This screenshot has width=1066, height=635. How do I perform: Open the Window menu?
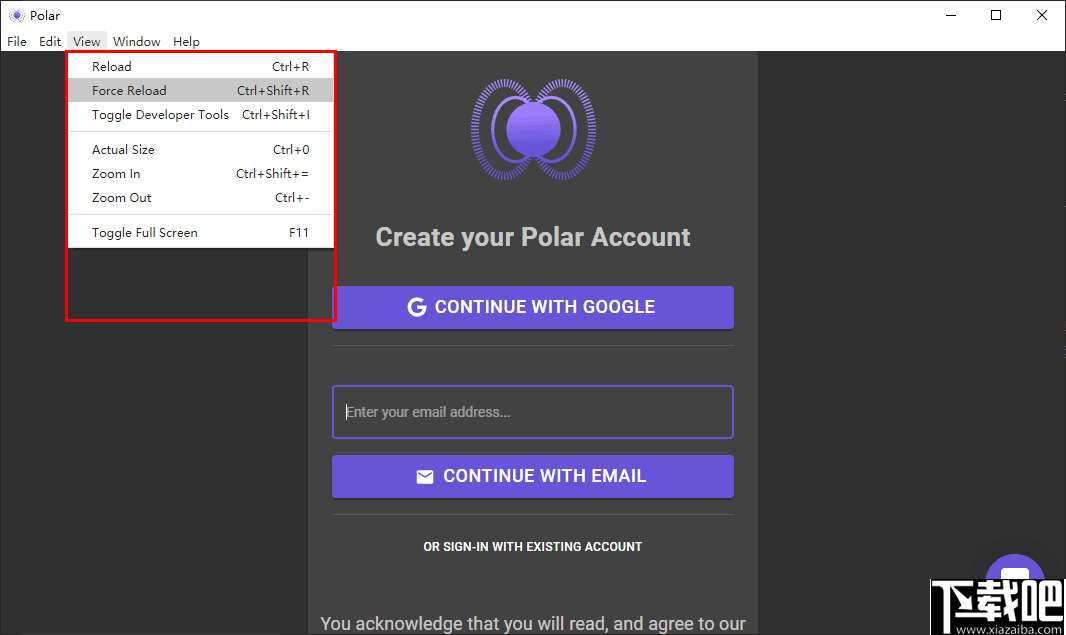(136, 41)
